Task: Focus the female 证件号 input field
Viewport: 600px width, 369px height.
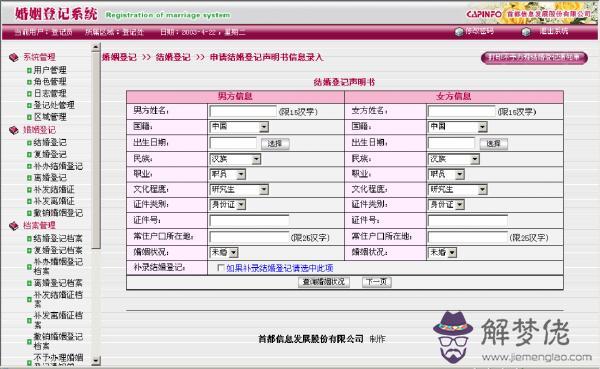Action: pos(468,221)
